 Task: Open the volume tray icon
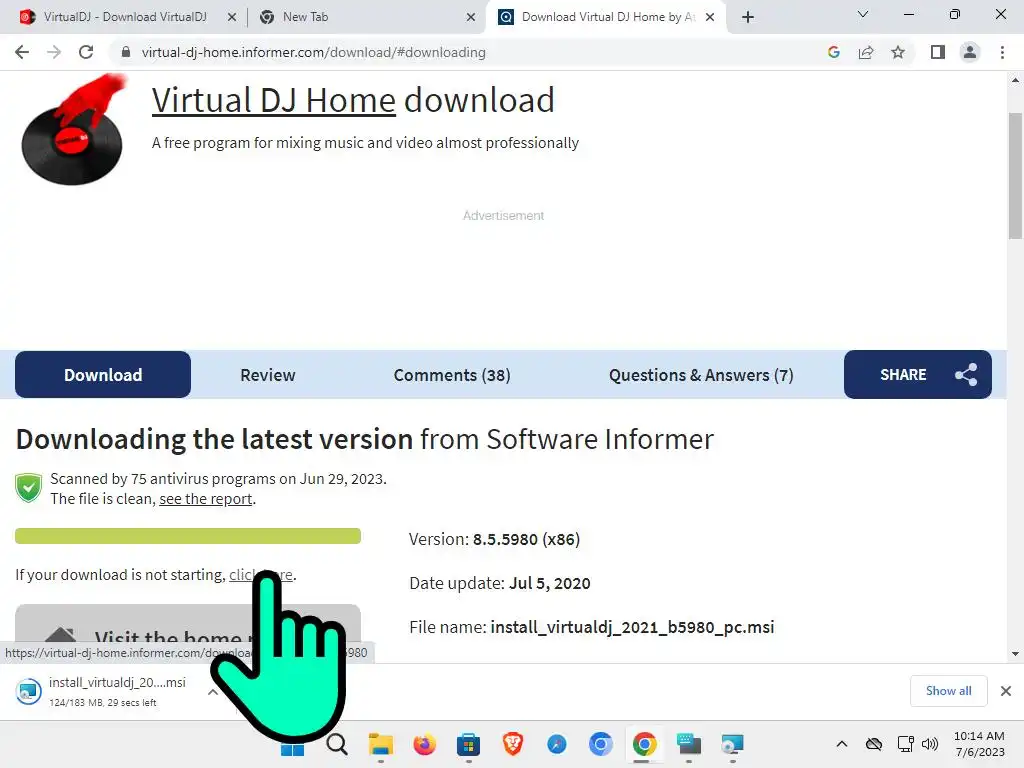pyautogui.click(x=930, y=744)
